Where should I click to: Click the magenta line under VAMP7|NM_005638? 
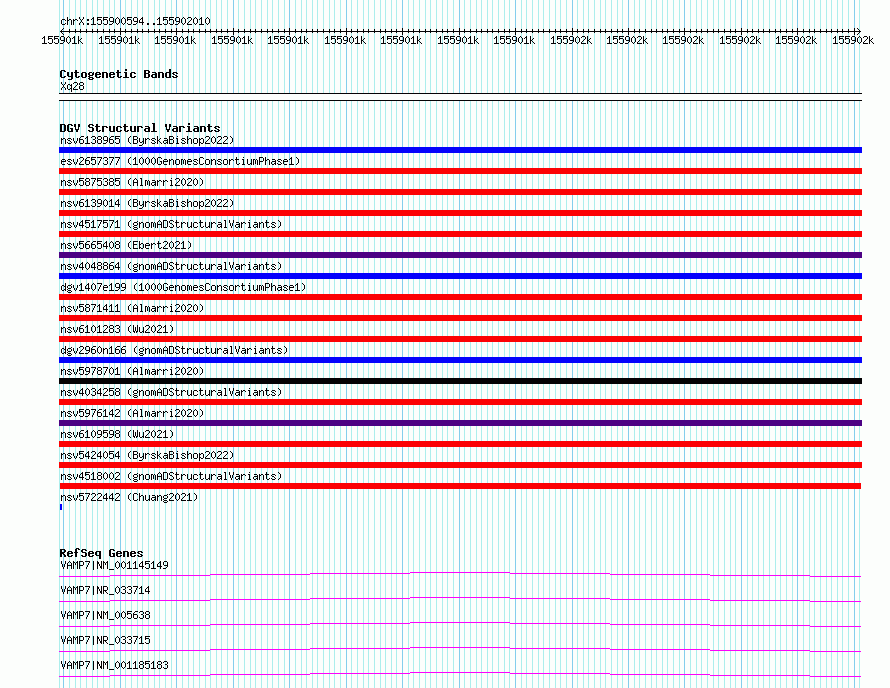tap(460, 624)
